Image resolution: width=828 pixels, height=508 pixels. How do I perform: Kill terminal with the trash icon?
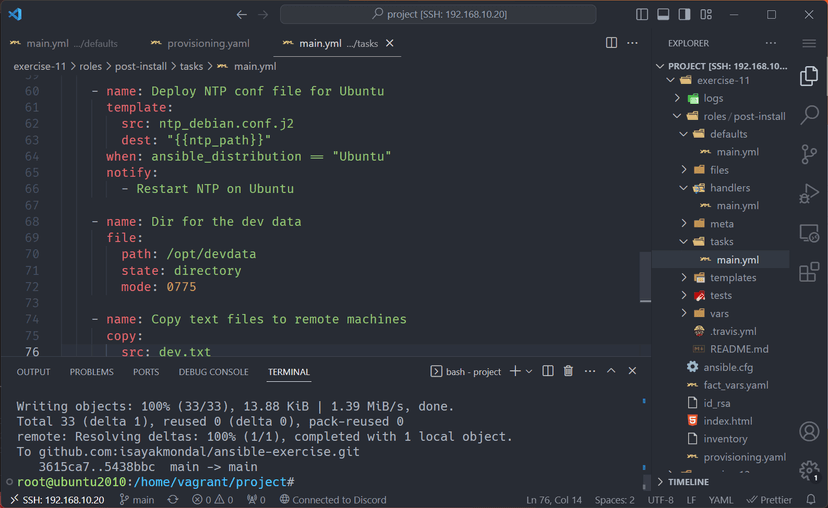[568, 371]
